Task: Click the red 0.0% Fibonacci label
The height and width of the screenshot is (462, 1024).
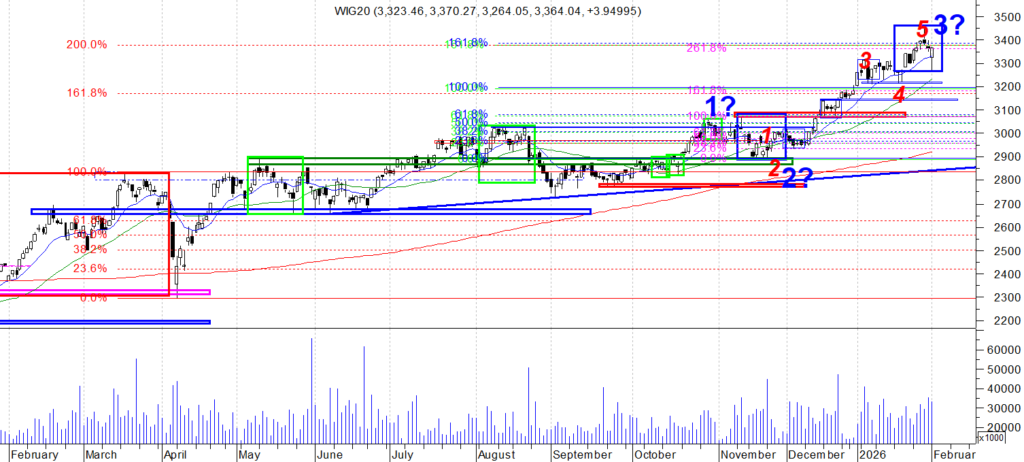Action: pyautogui.click(x=93, y=298)
